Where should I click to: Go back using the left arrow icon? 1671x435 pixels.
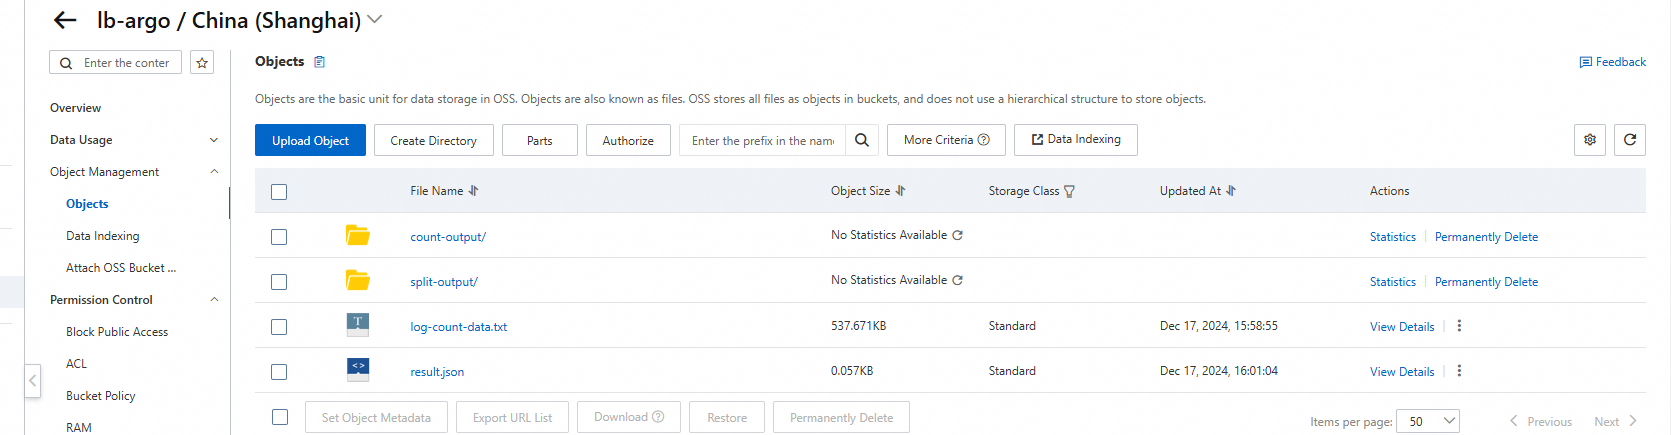click(65, 20)
